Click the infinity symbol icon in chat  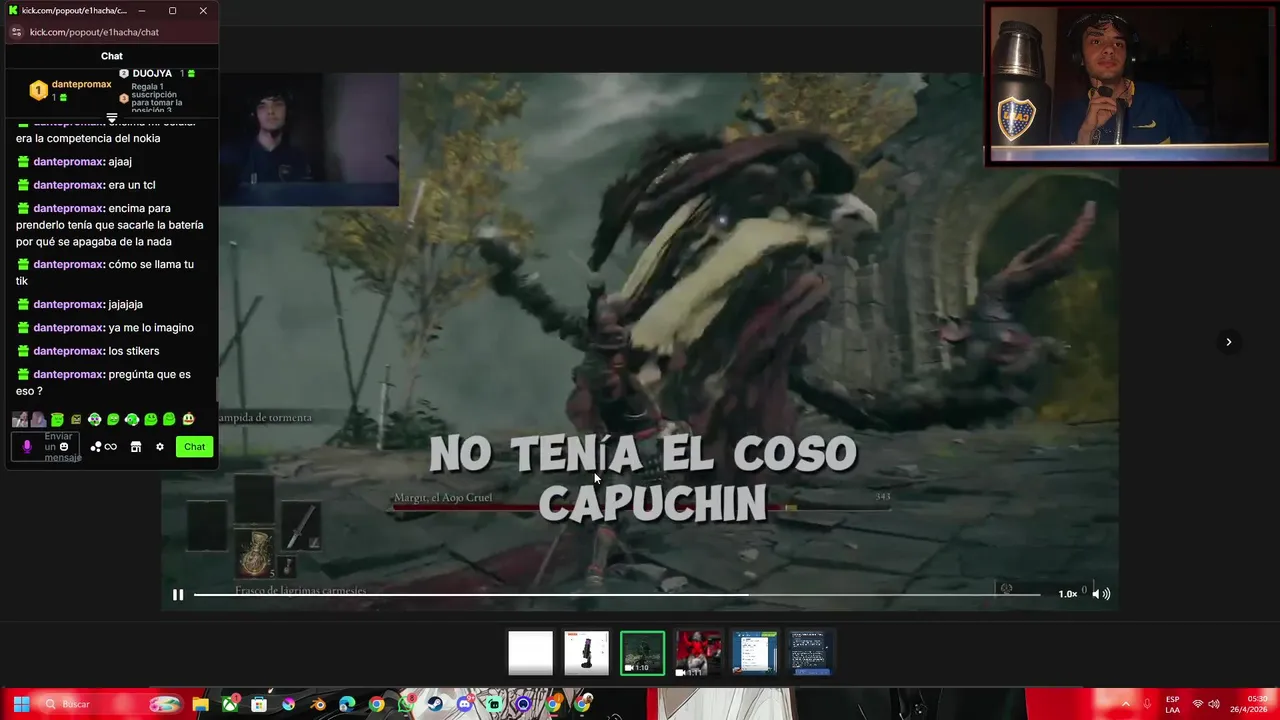[x=111, y=447]
